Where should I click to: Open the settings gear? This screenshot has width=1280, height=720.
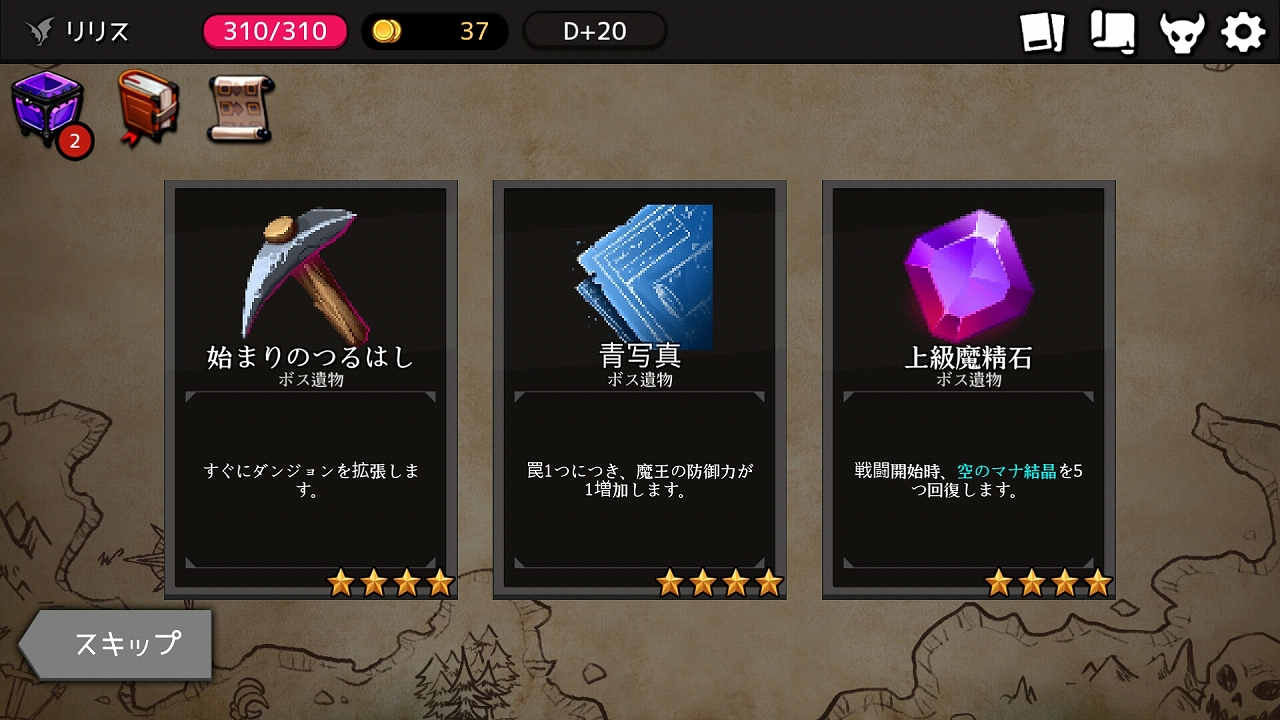tap(1244, 32)
